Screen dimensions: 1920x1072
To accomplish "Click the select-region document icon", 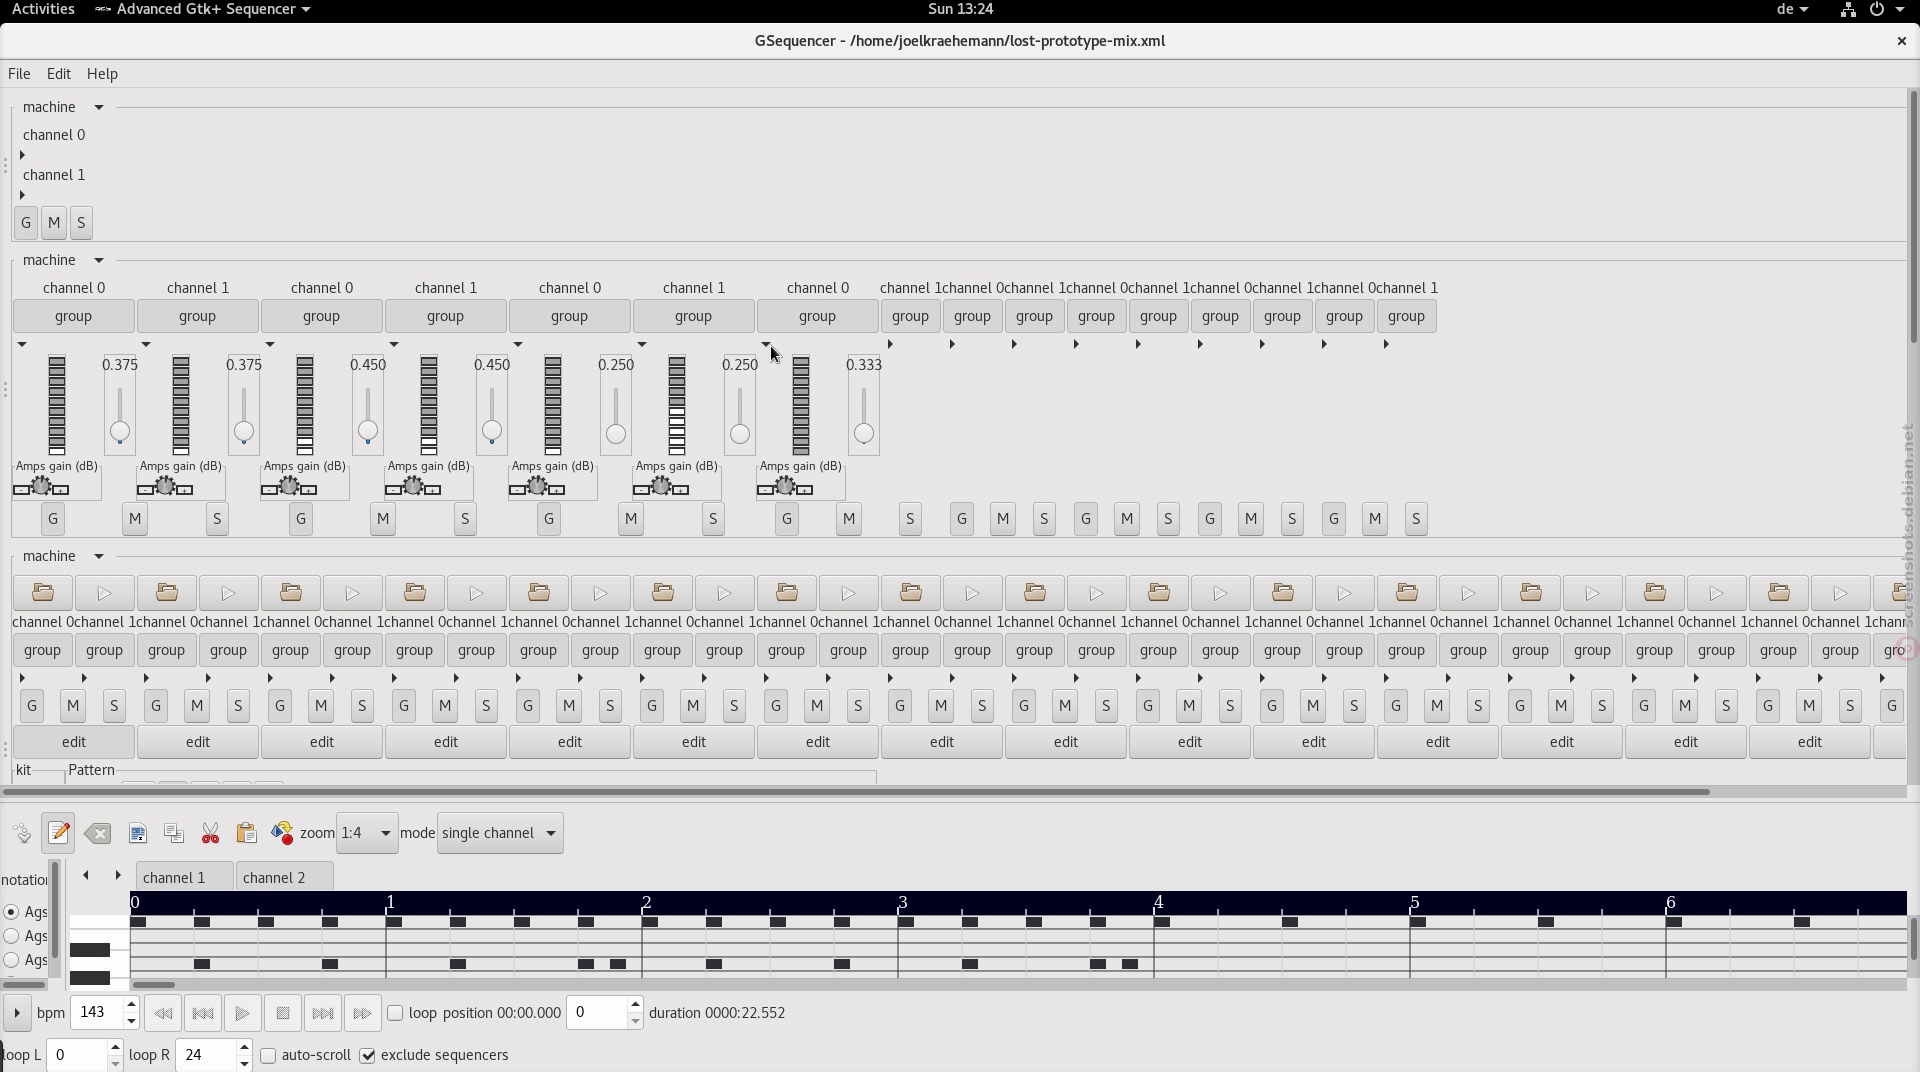I will (x=138, y=833).
